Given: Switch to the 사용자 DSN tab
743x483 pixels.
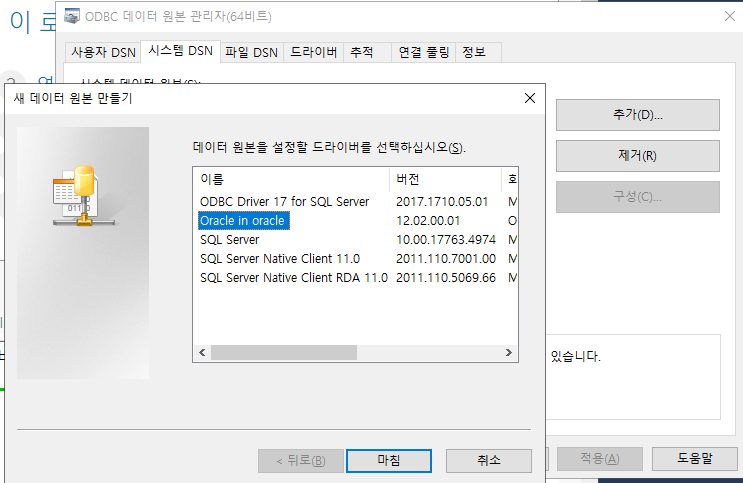Looking at the screenshot, I should pos(103,52).
